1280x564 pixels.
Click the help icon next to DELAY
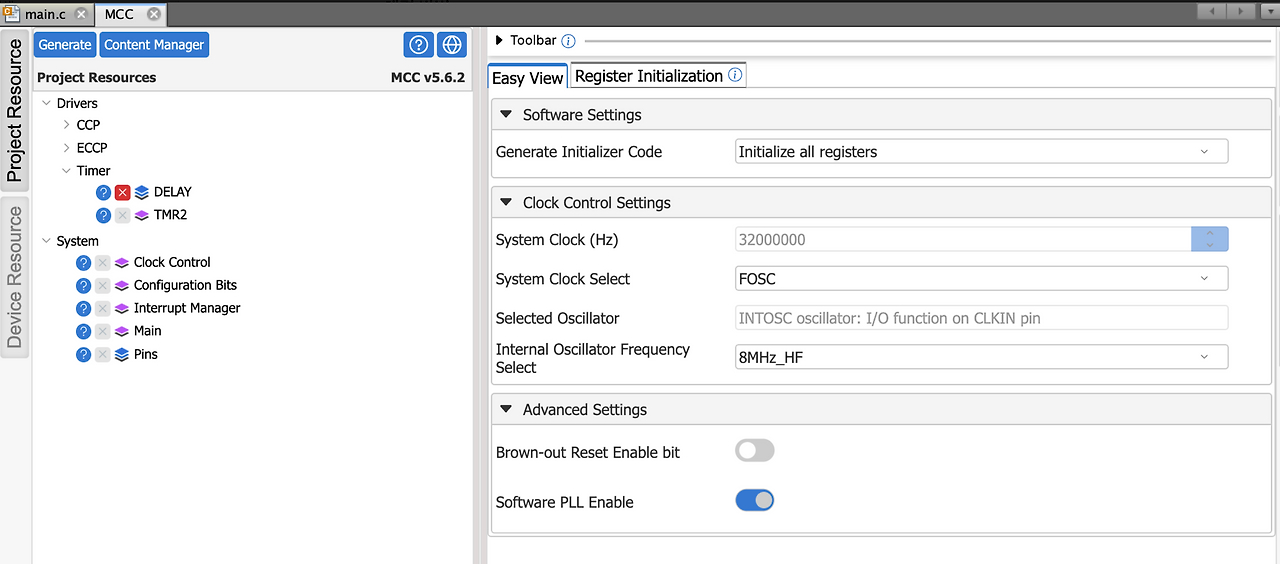103,192
